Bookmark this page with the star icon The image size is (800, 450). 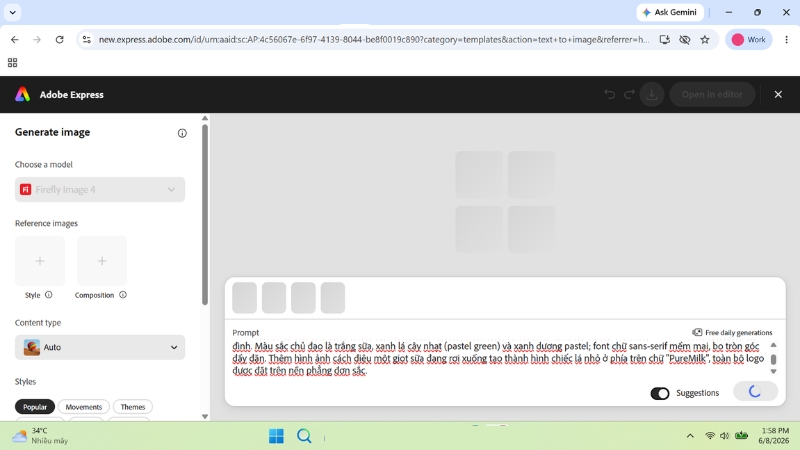[x=705, y=39]
